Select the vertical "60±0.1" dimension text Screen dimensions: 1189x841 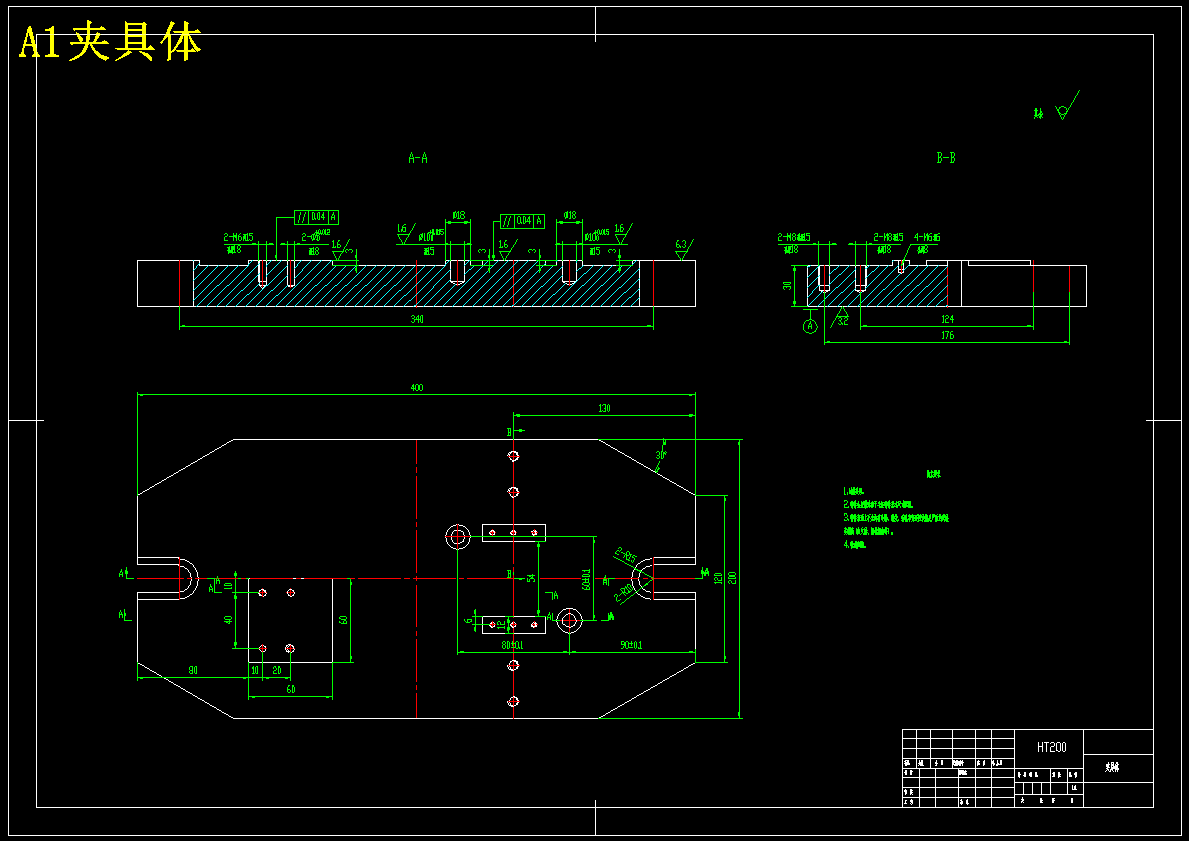(x=585, y=578)
